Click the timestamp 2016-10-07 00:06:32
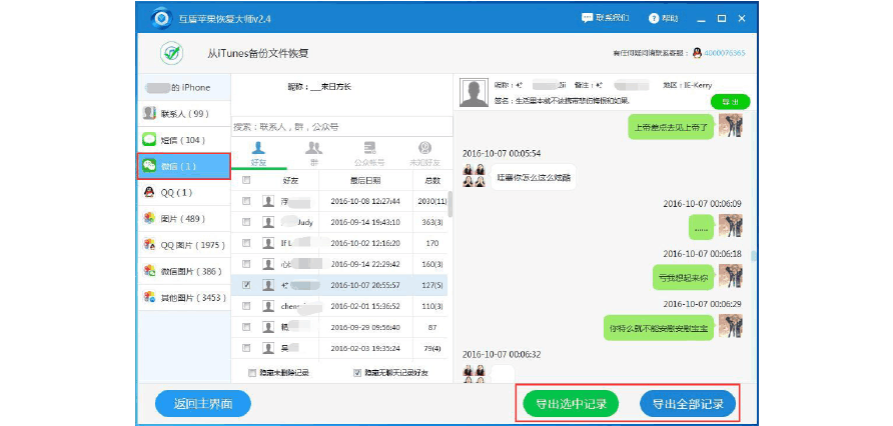The height and width of the screenshot is (426, 893). pos(501,354)
